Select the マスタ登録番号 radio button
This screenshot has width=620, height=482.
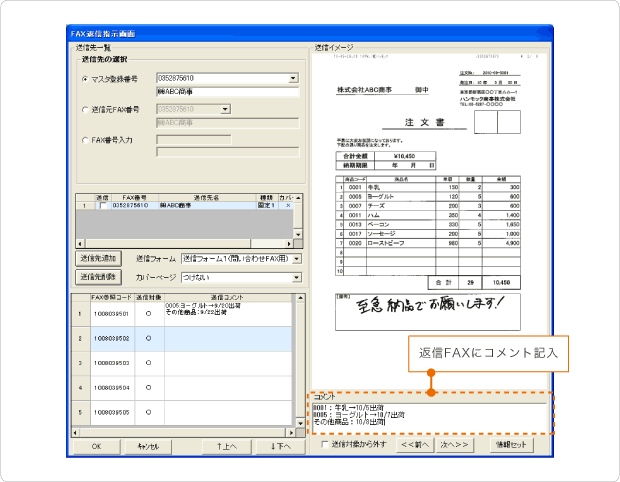[85, 79]
